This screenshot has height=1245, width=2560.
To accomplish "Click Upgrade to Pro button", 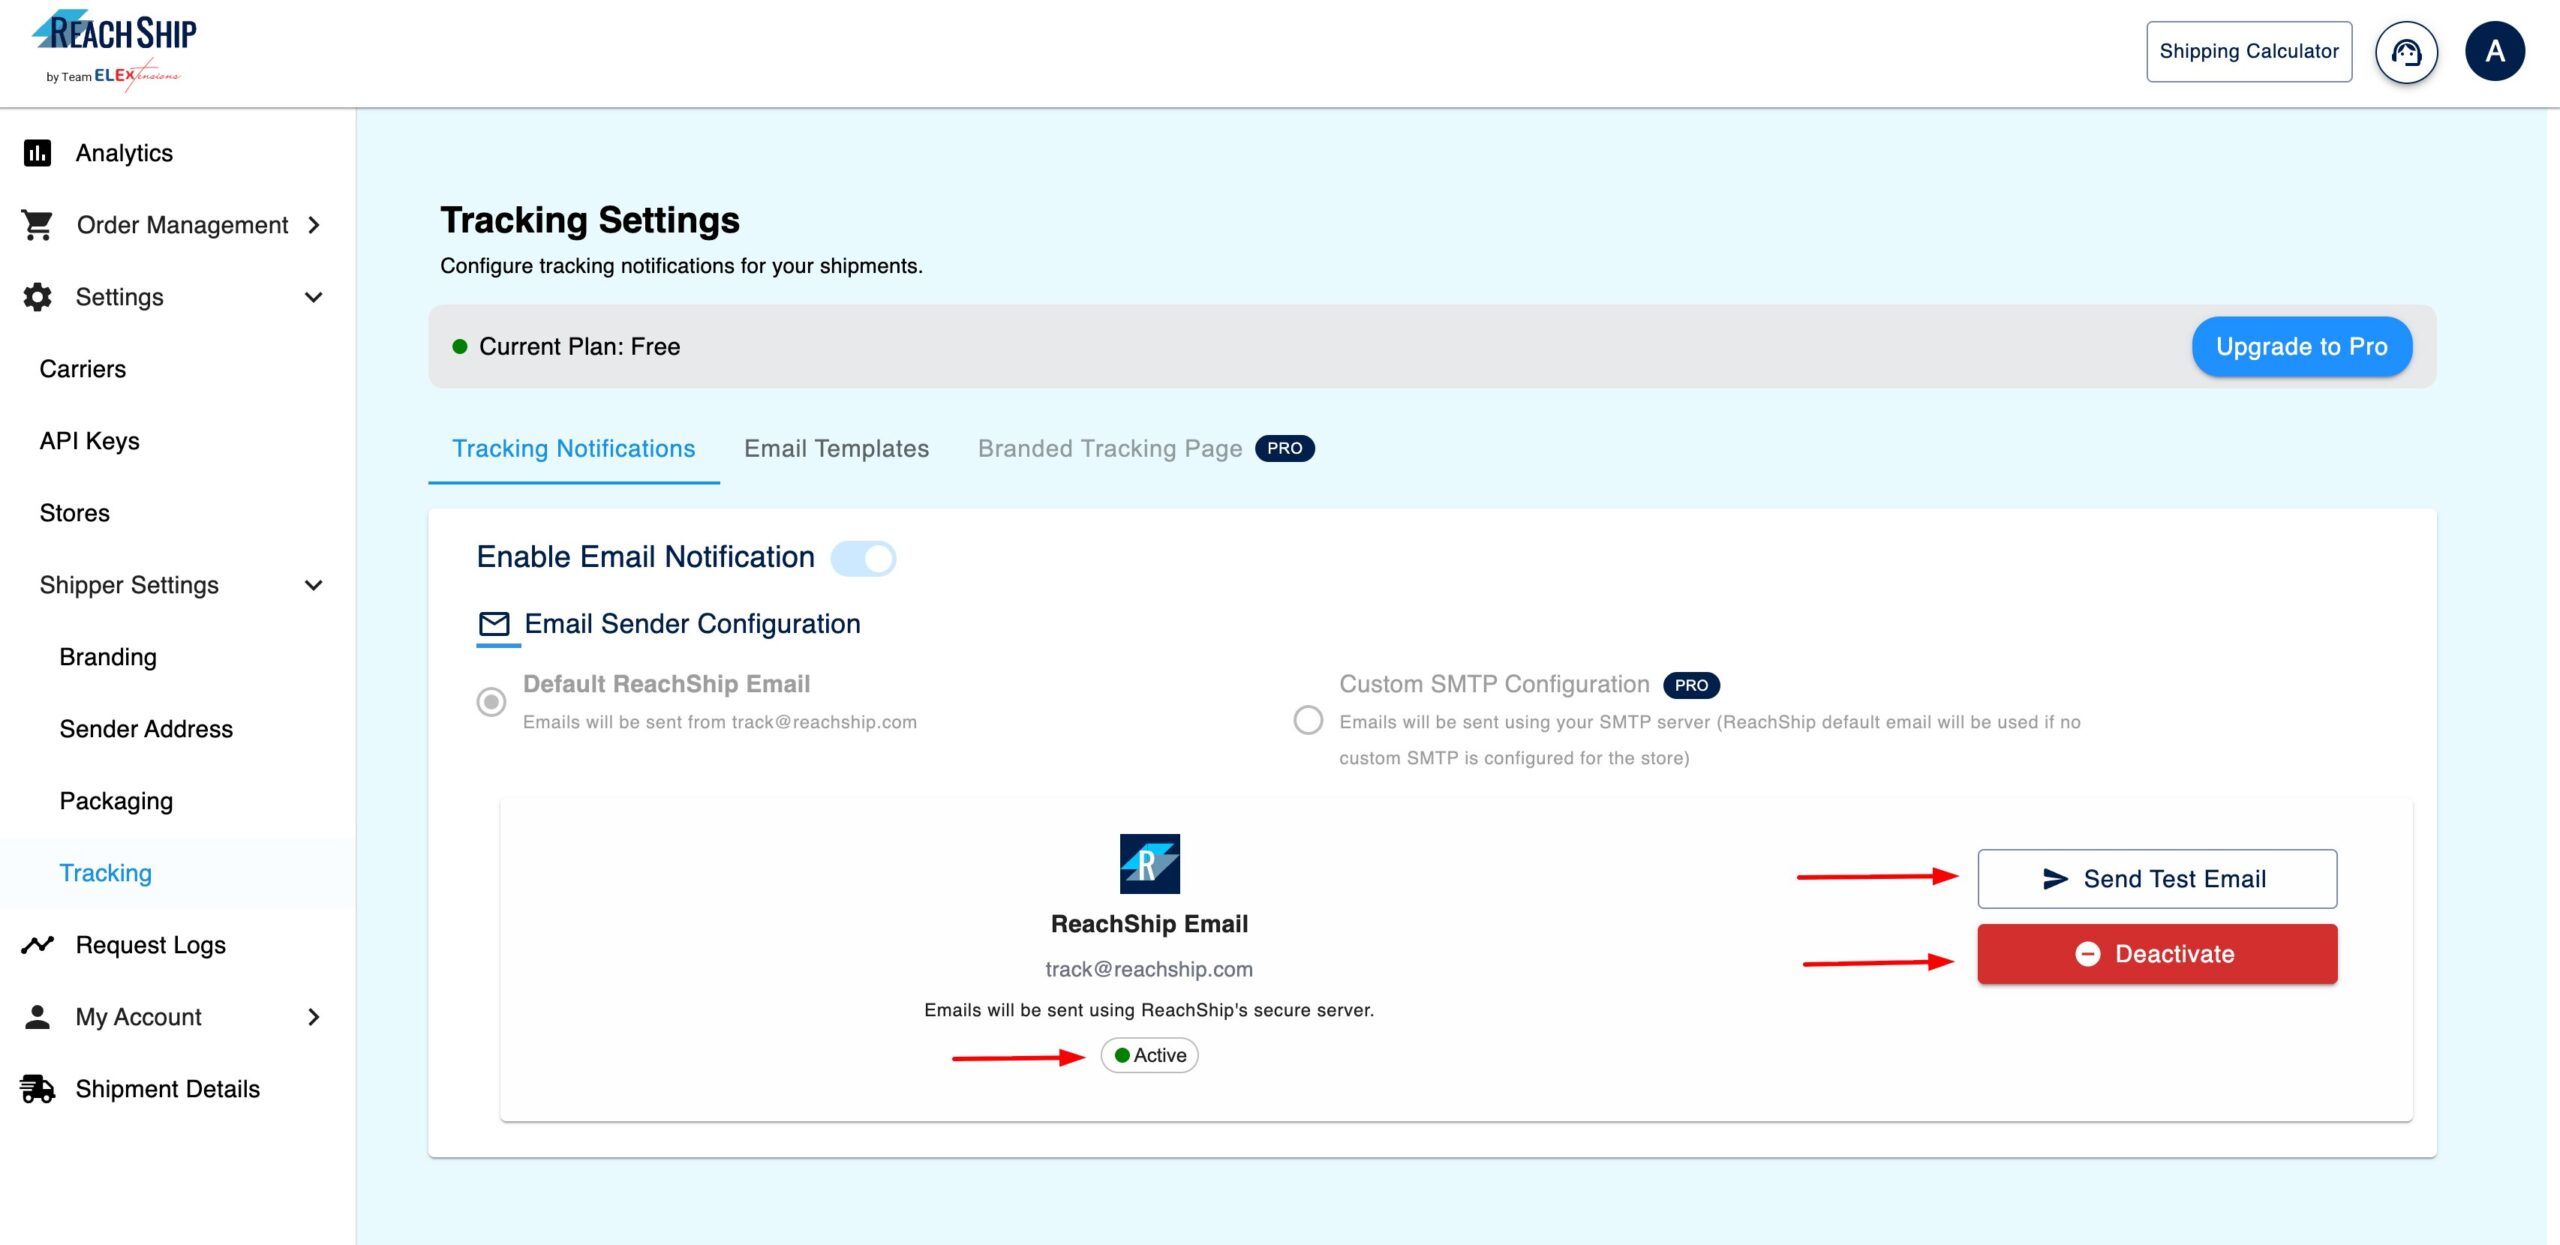I will point(2302,347).
